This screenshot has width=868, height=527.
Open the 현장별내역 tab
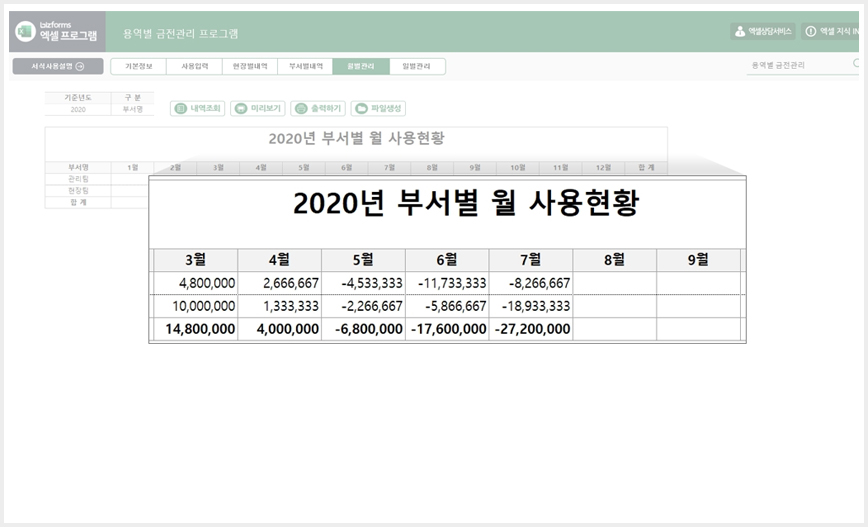pos(250,66)
